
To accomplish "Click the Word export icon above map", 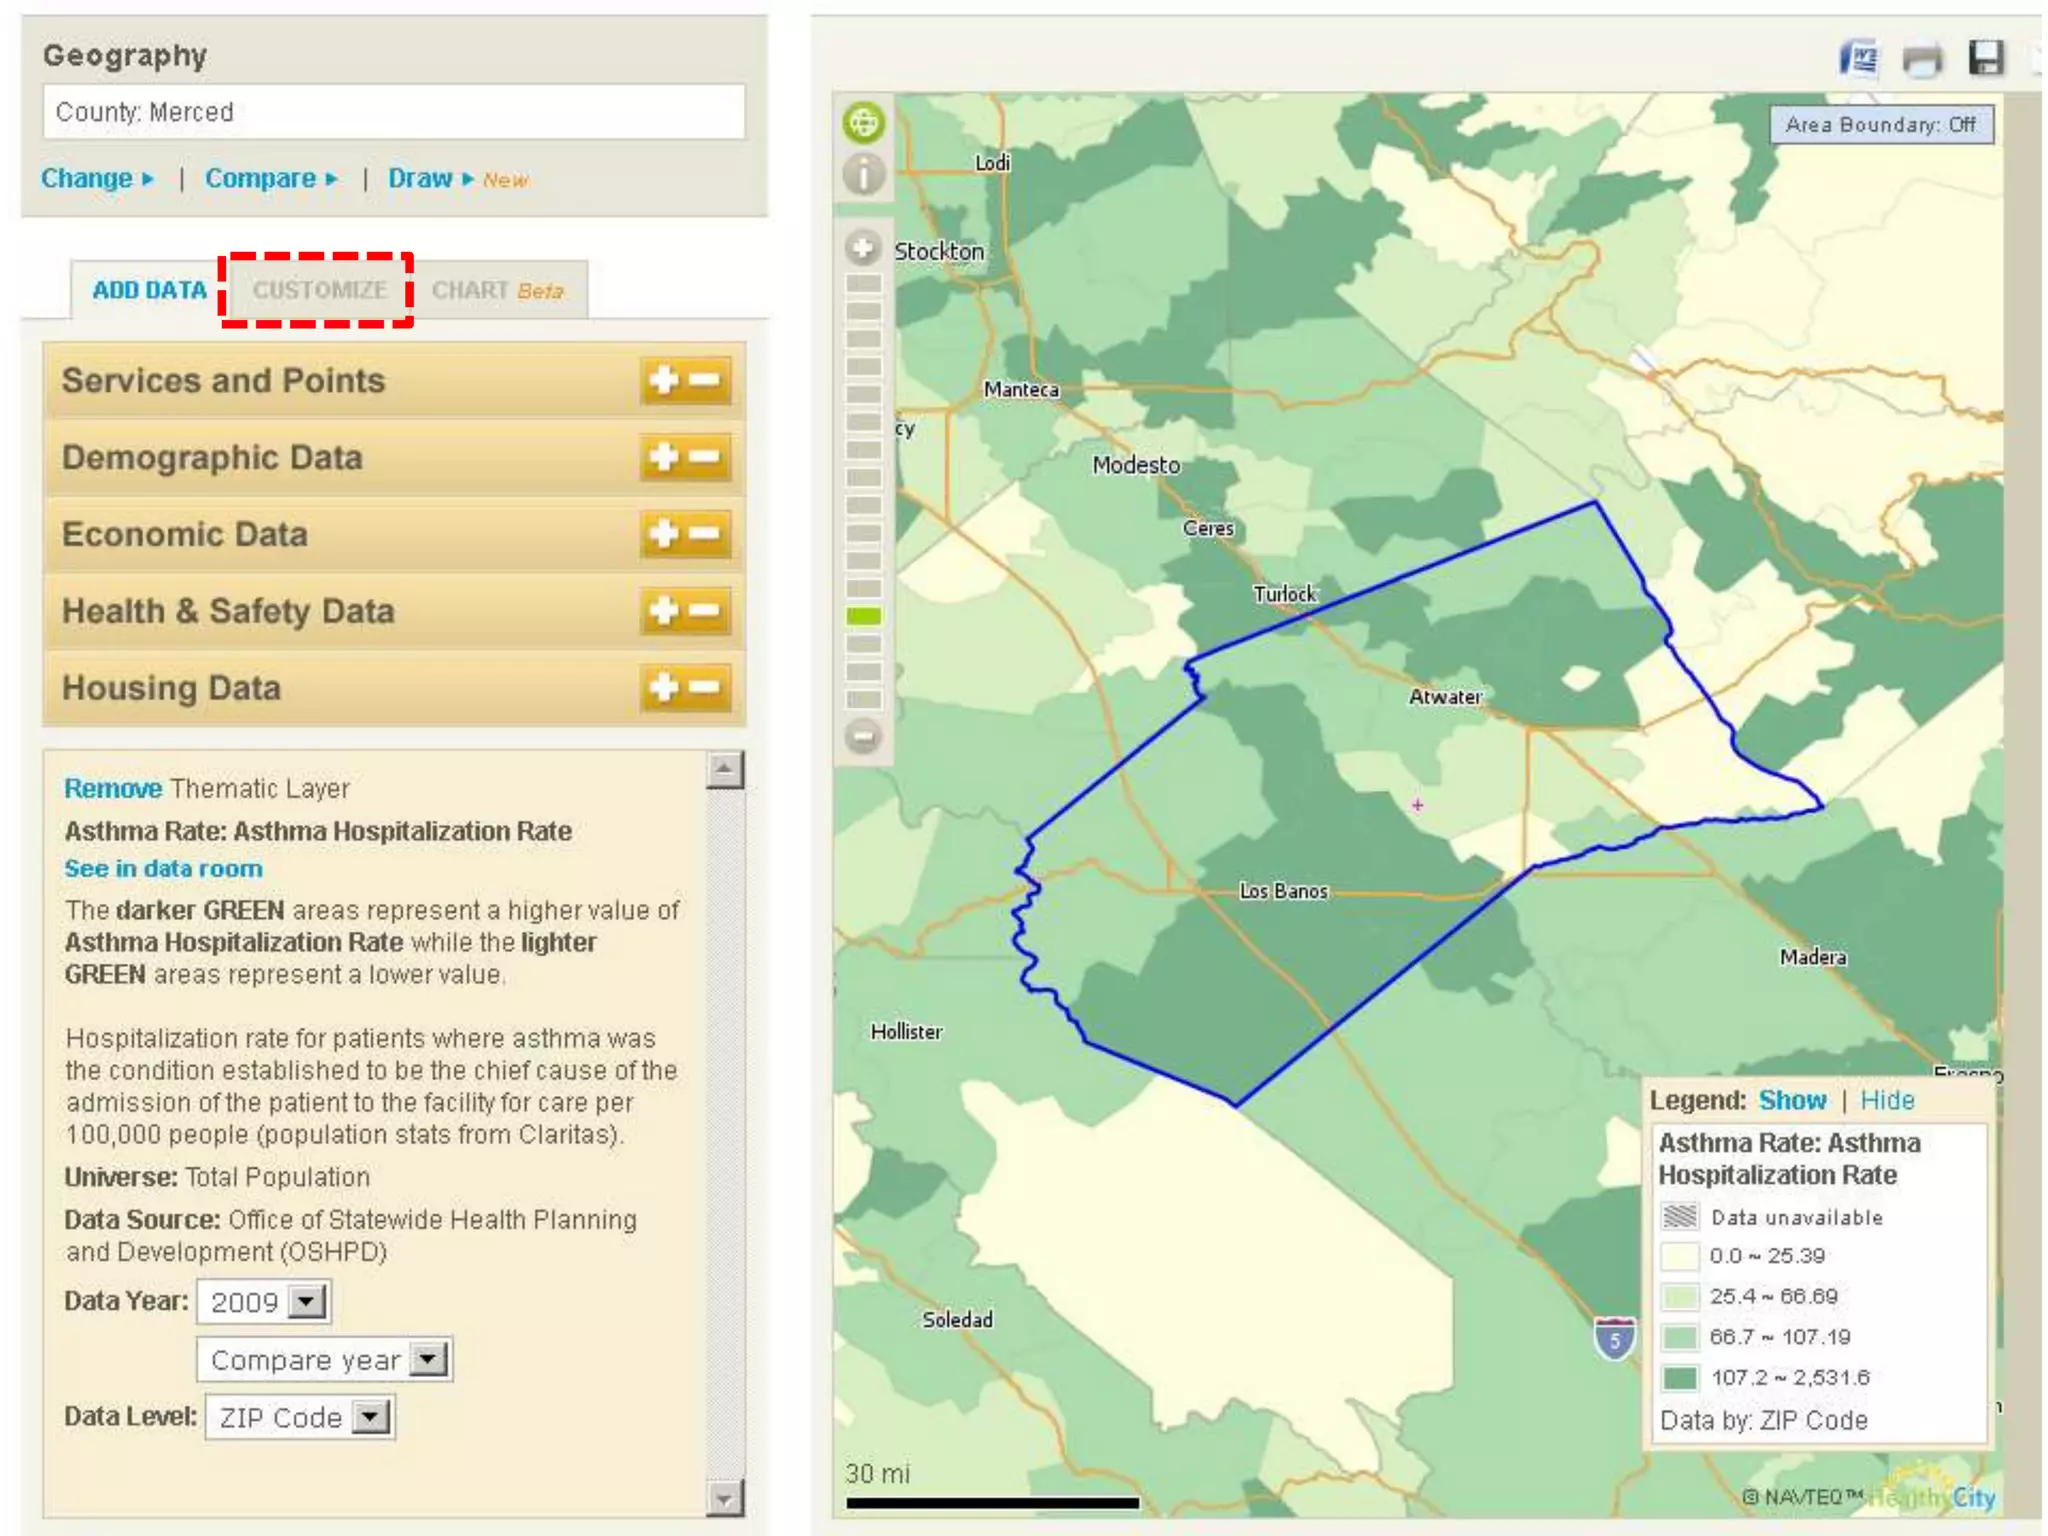I will 1858,59.
